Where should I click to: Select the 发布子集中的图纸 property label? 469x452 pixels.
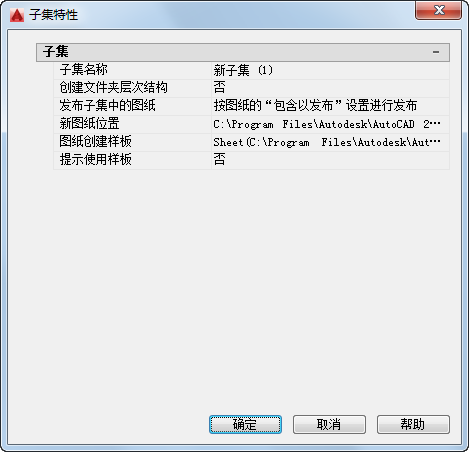[107, 106]
